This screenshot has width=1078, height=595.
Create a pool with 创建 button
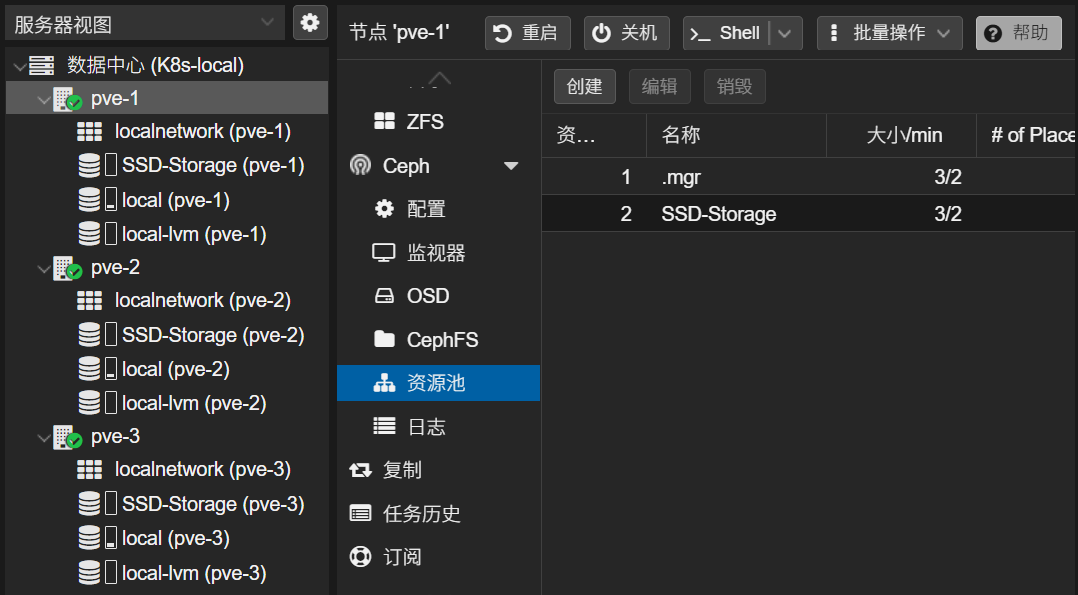pyautogui.click(x=584, y=86)
